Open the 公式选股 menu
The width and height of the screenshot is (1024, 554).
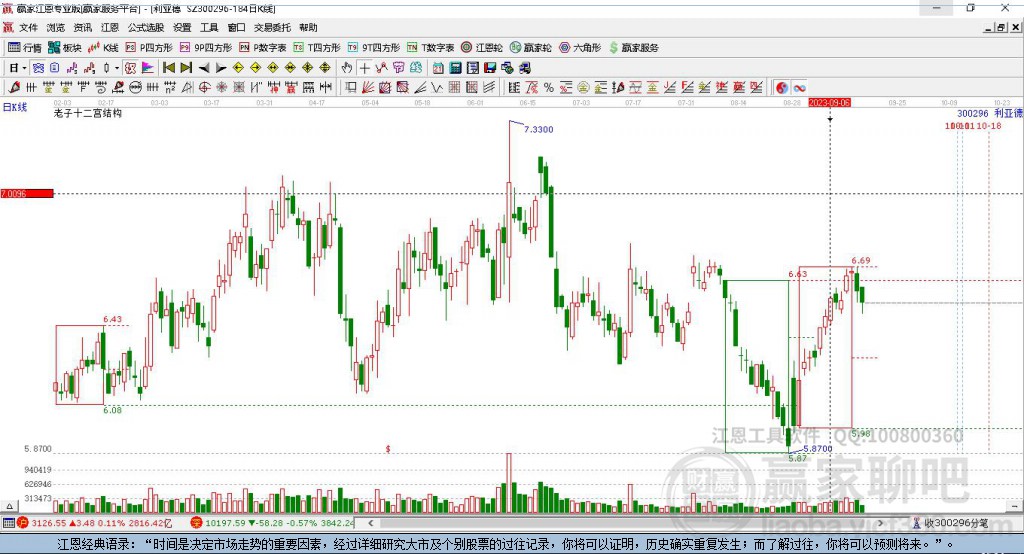pyautogui.click(x=146, y=27)
